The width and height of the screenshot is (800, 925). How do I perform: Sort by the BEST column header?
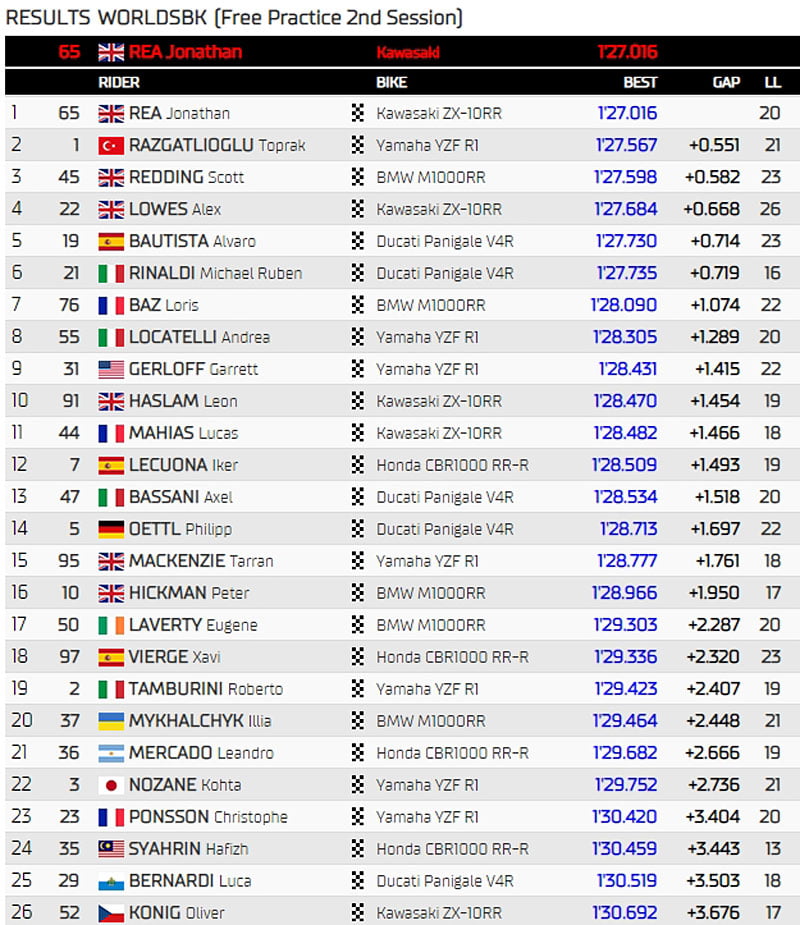coord(640,82)
